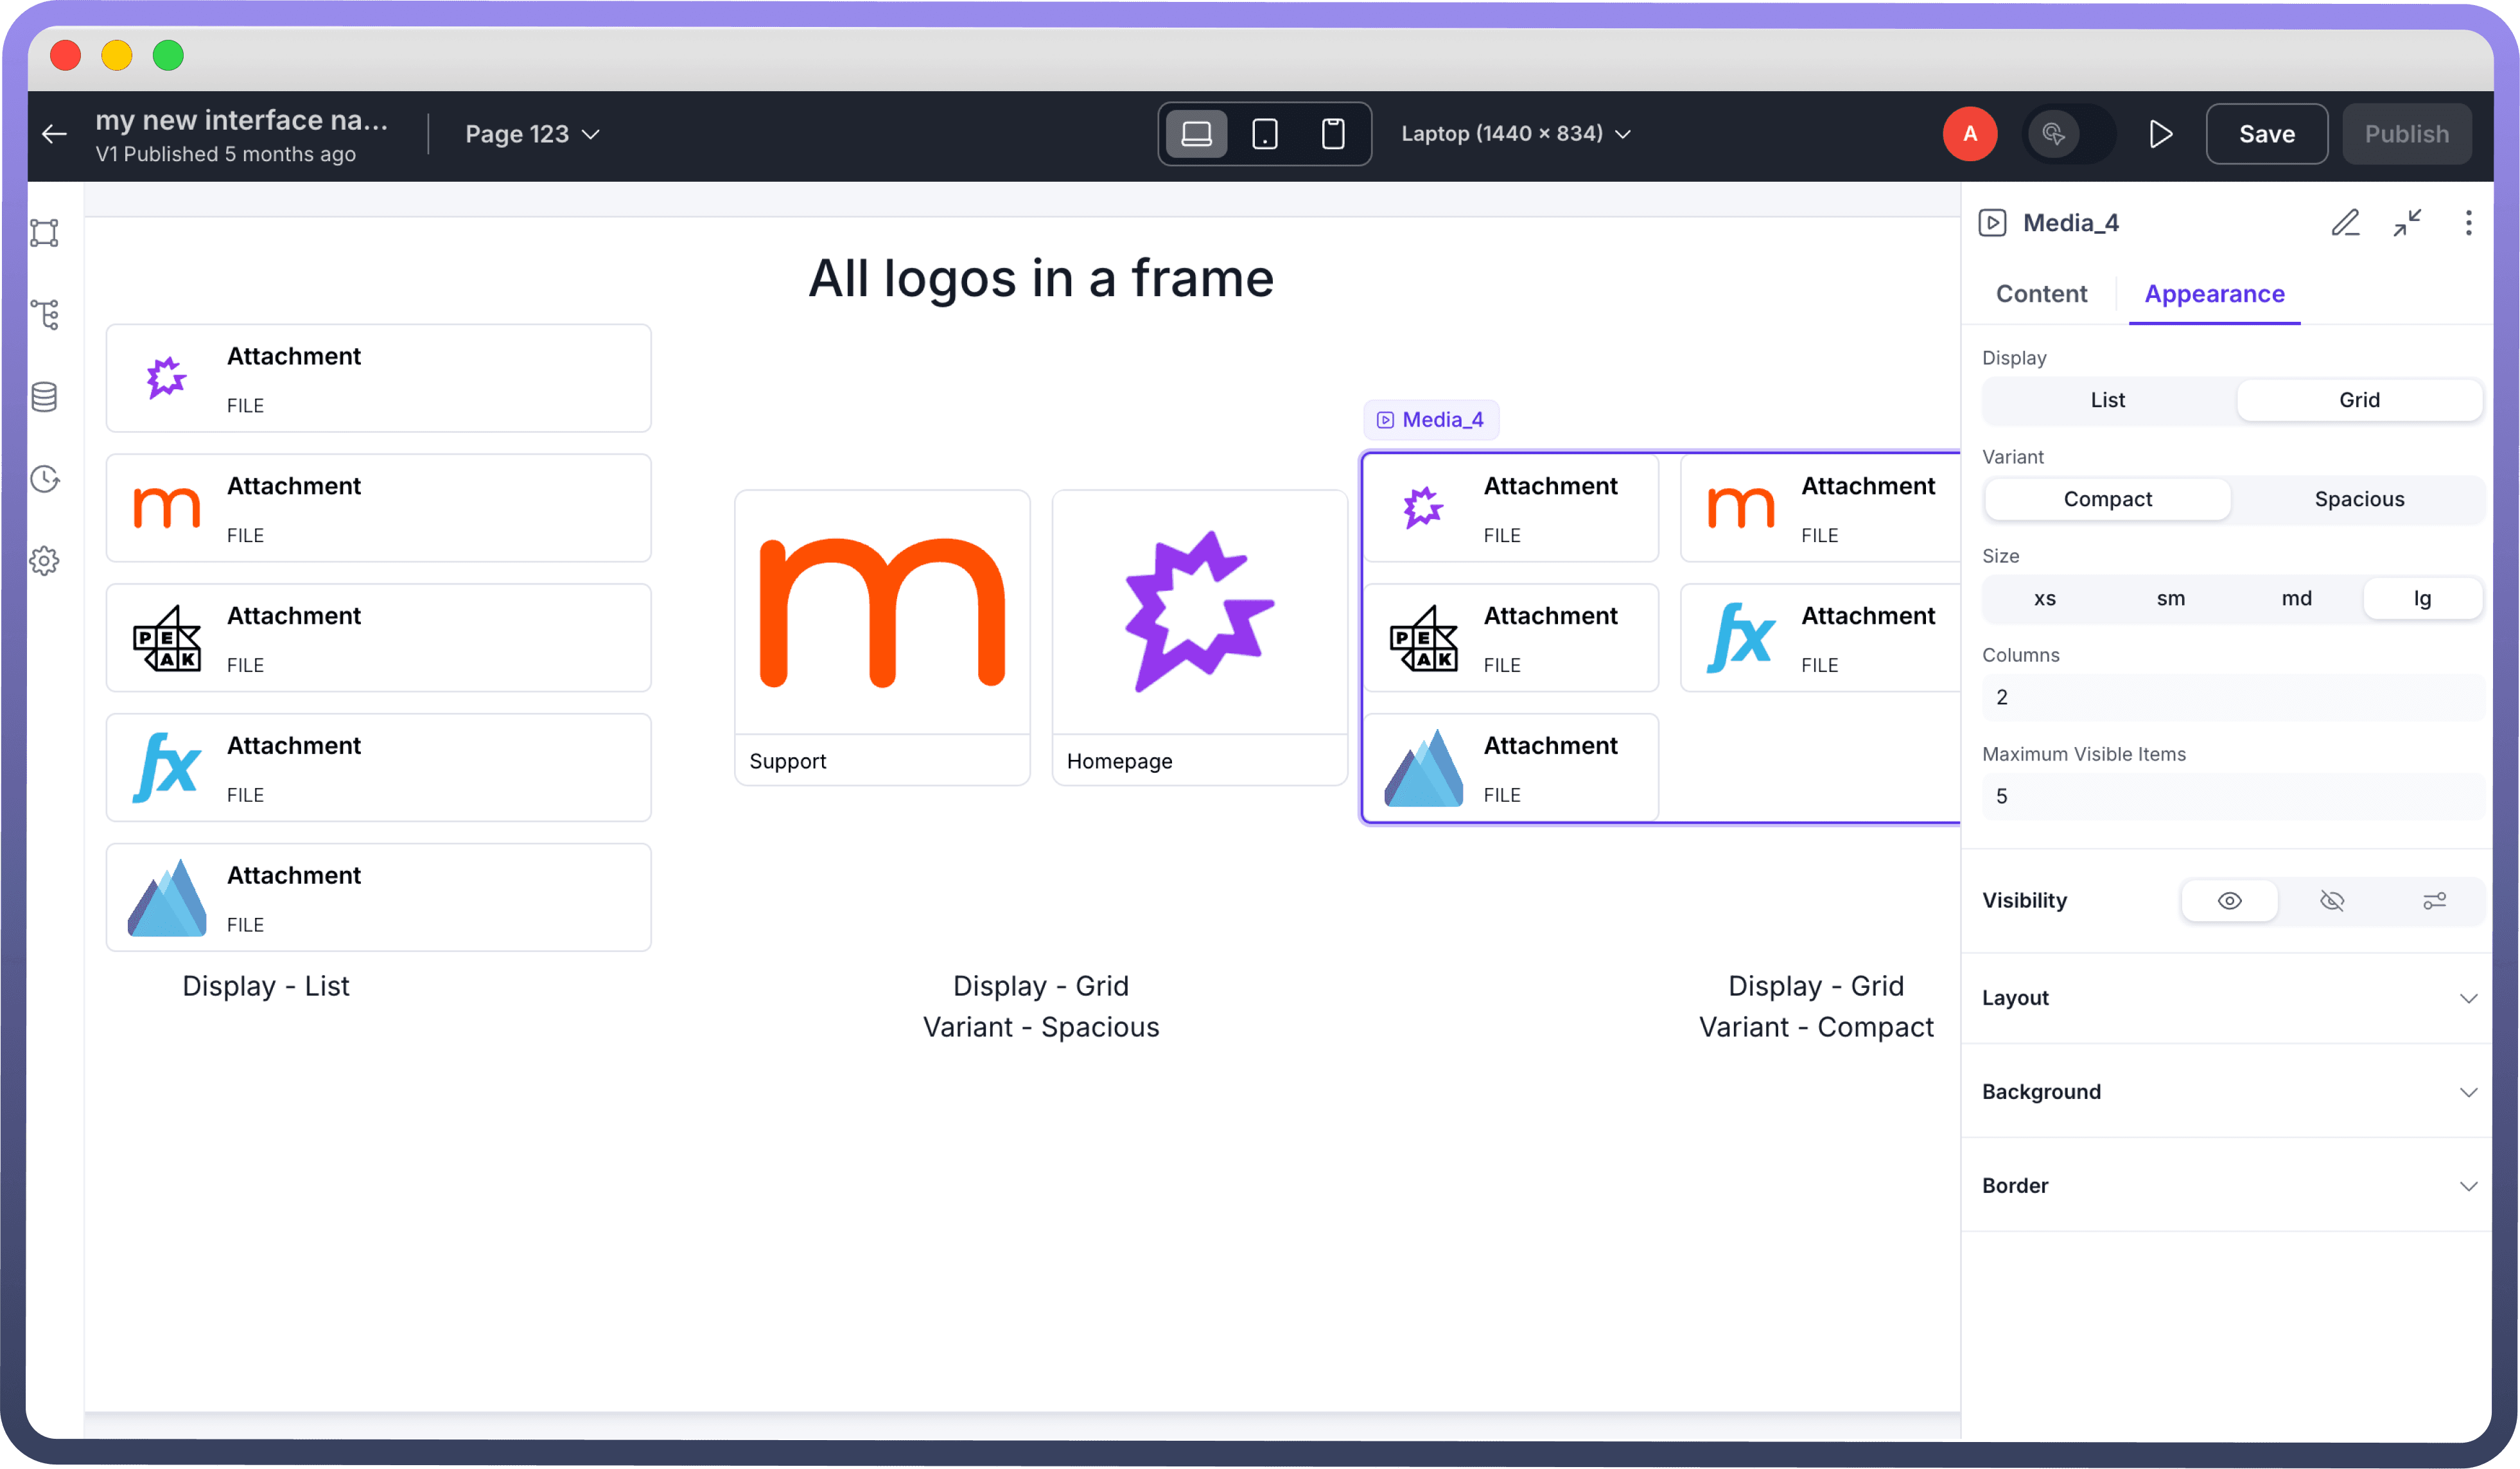Open the three-dot more options menu
The image size is (2520, 1469).
[2468, 222]
